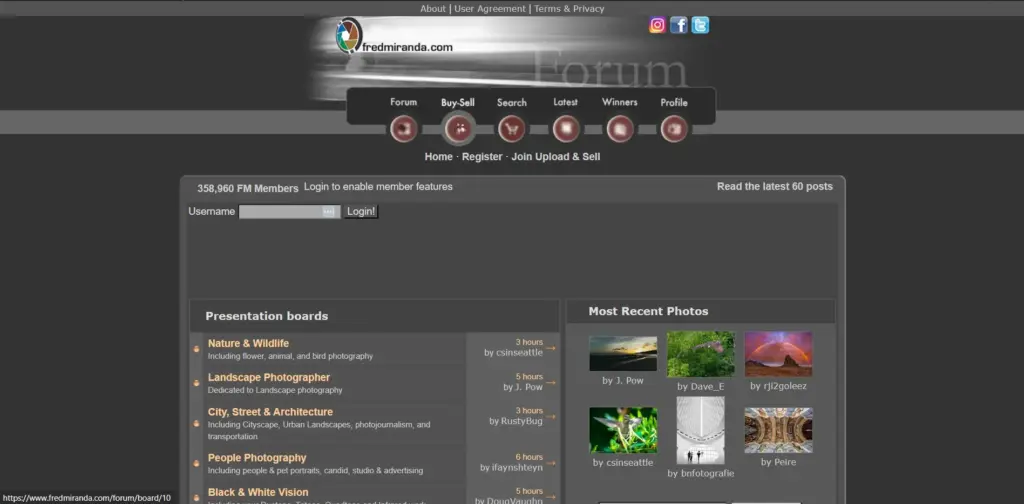The image size is (1024, 504).
Task: Click the fredmiranda.com aperture logo
Action: tap(349, 35)
